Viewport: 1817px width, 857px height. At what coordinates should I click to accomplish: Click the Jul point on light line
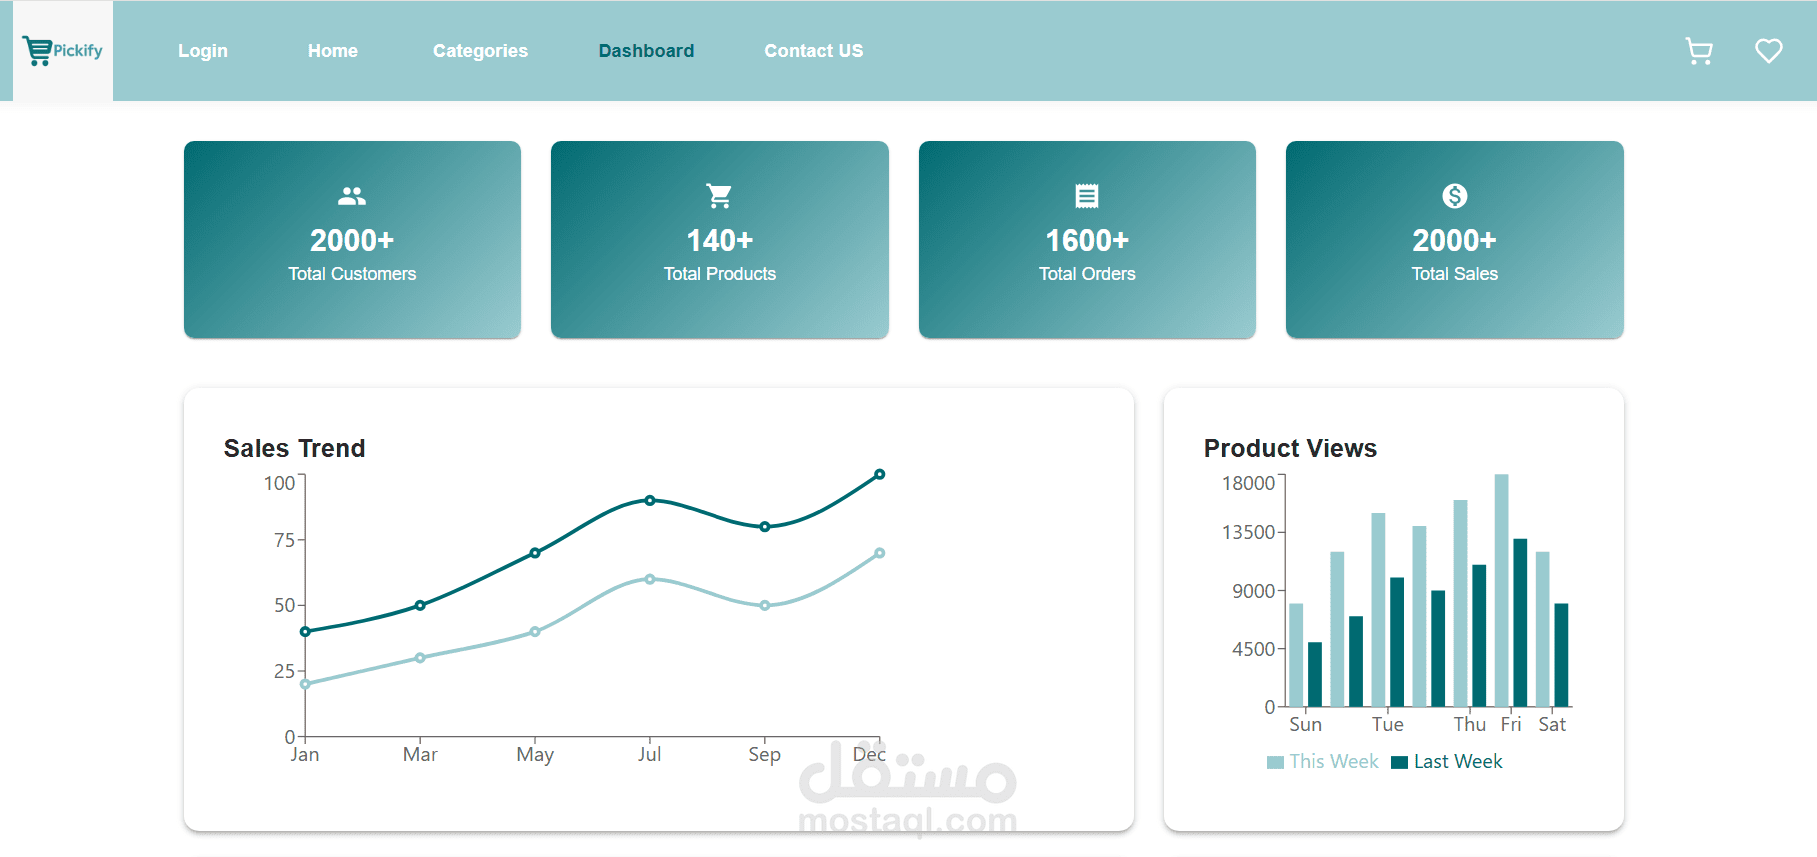(x=650, y=579)
